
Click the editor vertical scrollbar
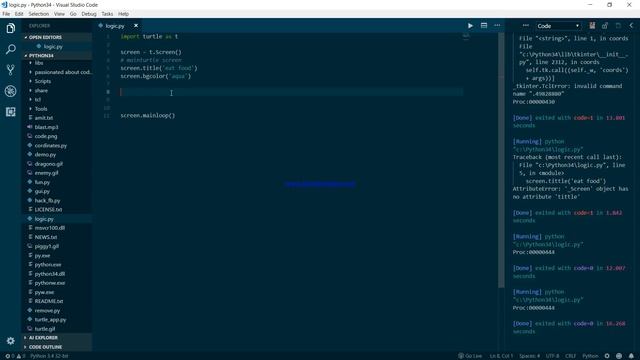pyautogui.click(x=501, y=160)
